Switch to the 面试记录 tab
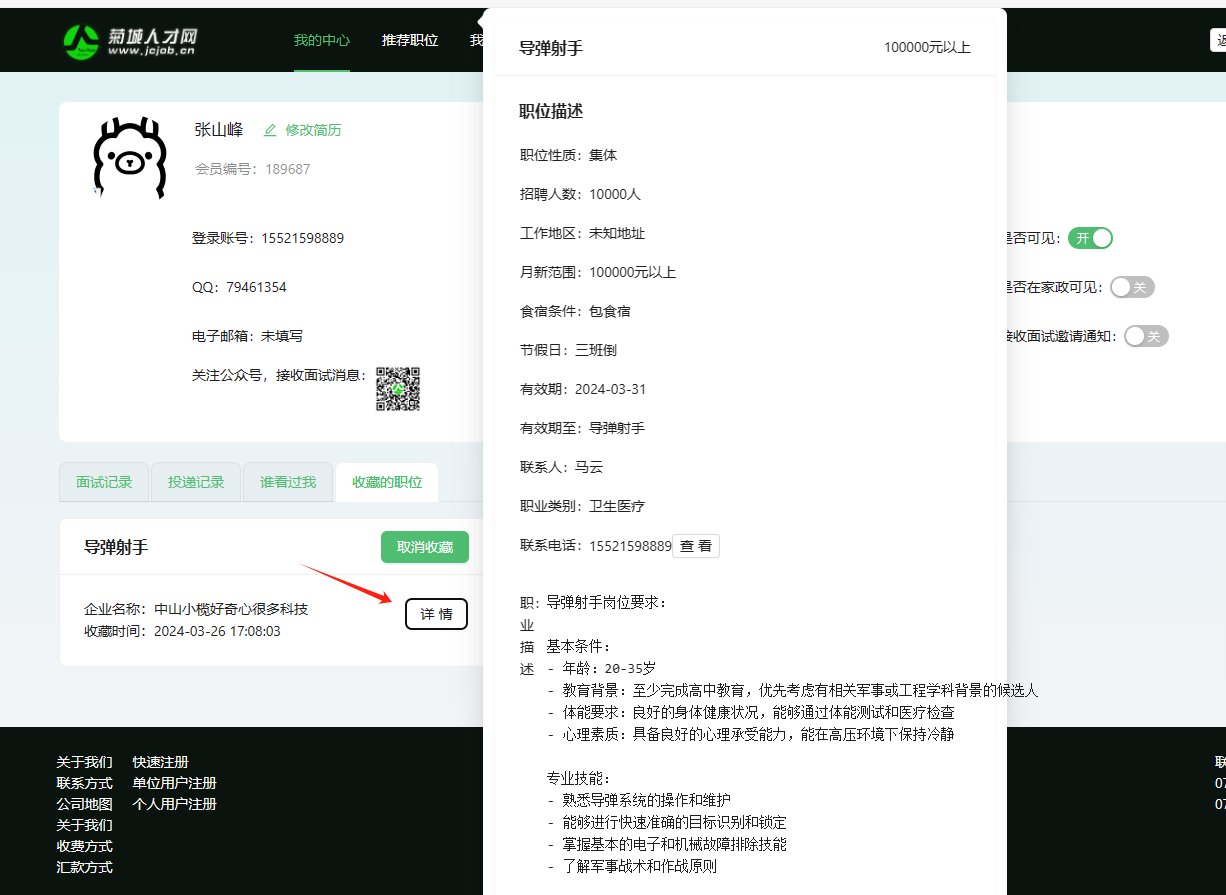1226x895 pixels. 104,482
